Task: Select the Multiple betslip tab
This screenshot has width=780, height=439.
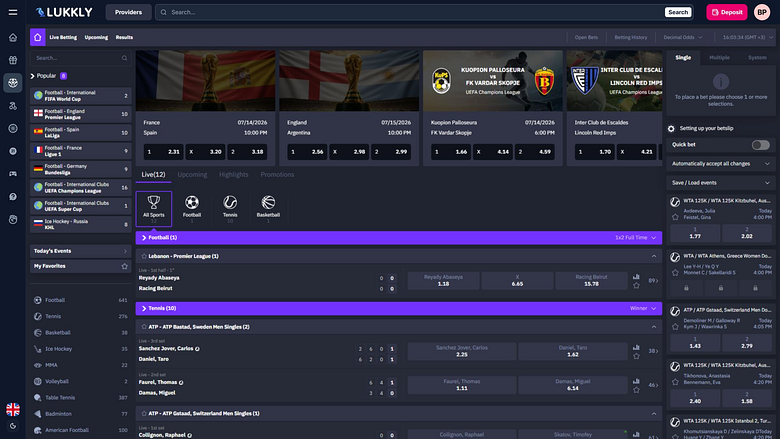Action: pos(719,58)
